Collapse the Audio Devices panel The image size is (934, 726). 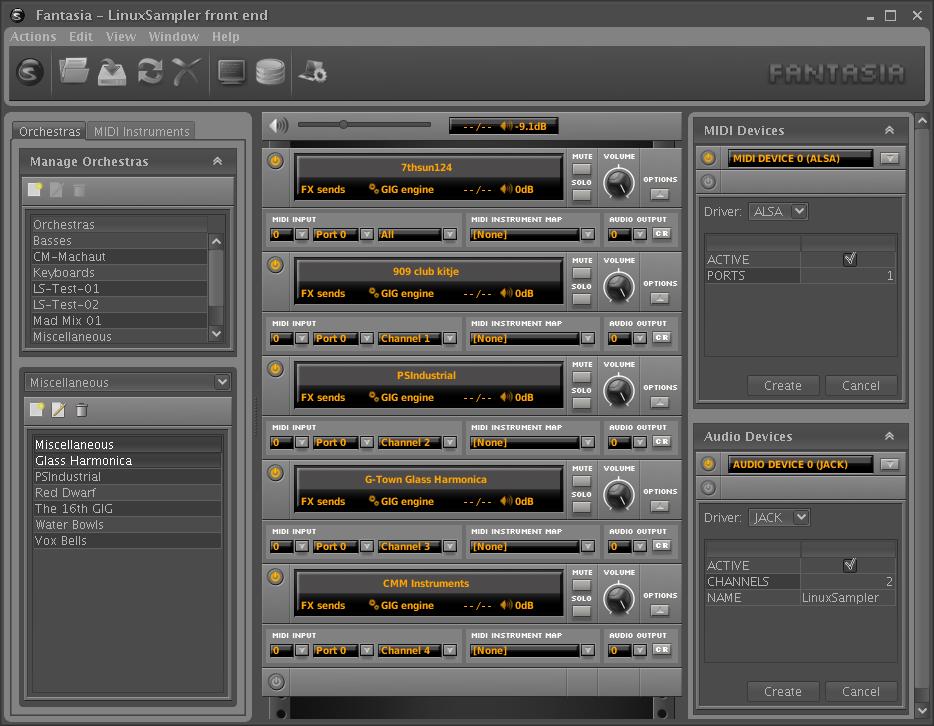(888, 436)
